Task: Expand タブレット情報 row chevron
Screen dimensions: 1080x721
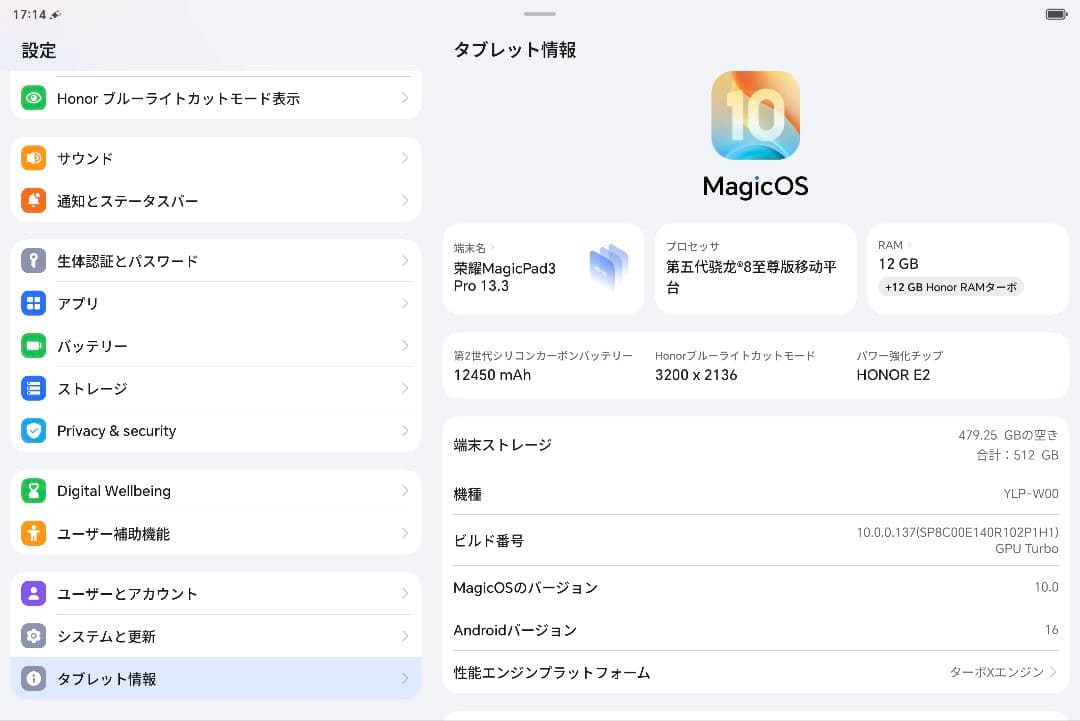Action: pyautogui.click(x=405, y=678)
